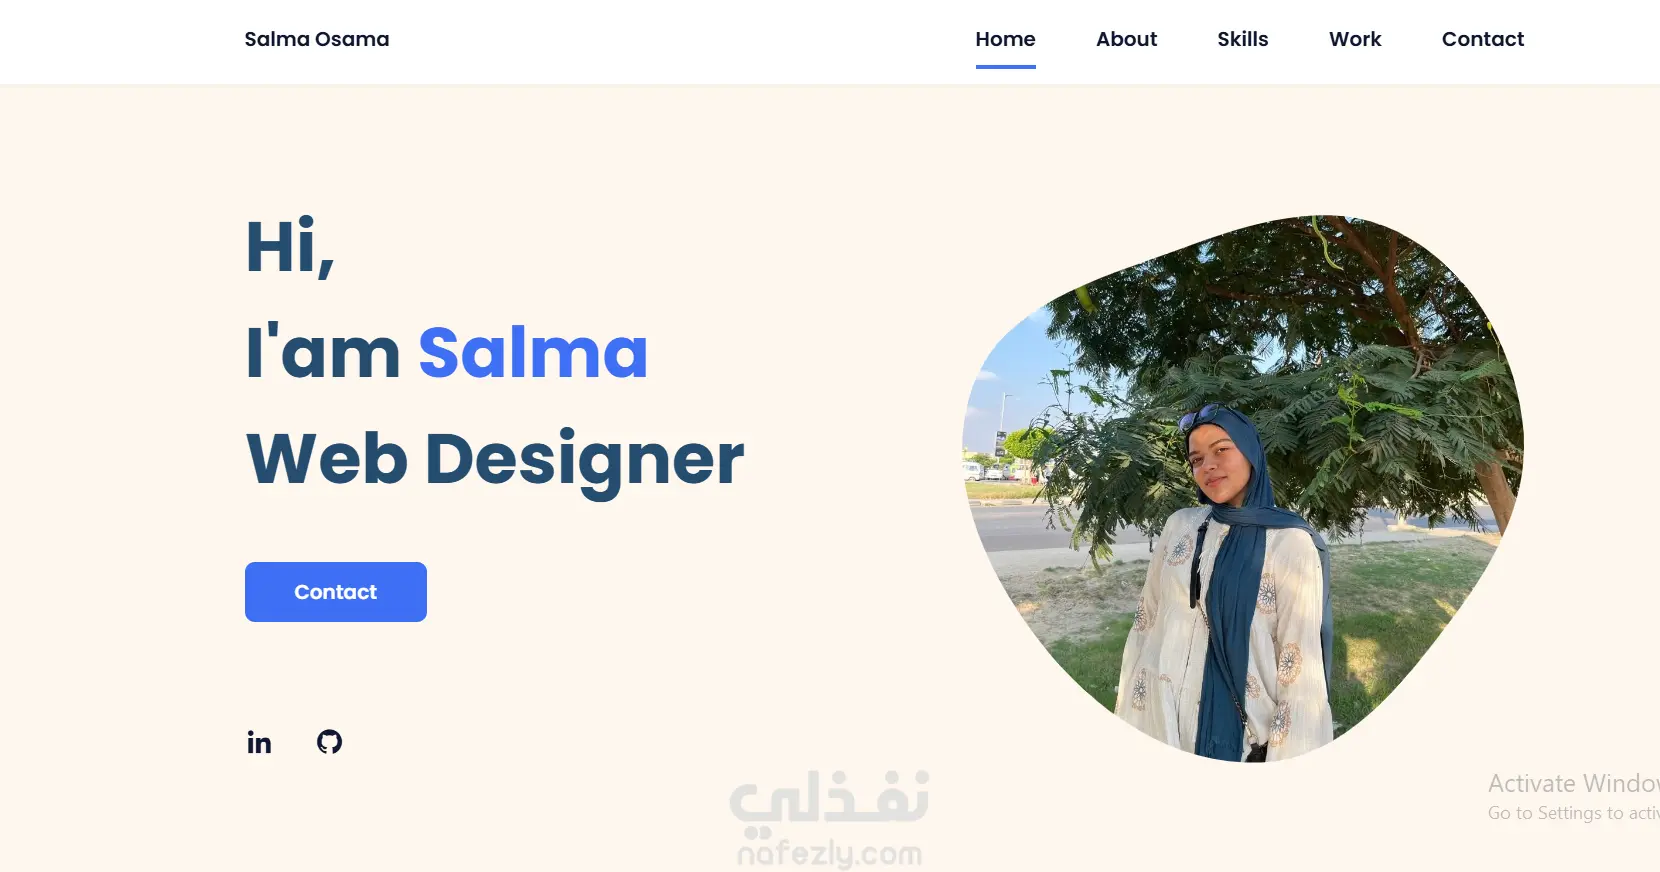Open the LinkedIn profile icon
Image resolution: width=1660 pixels, height=872 pixels.
(x=259, y=742)
